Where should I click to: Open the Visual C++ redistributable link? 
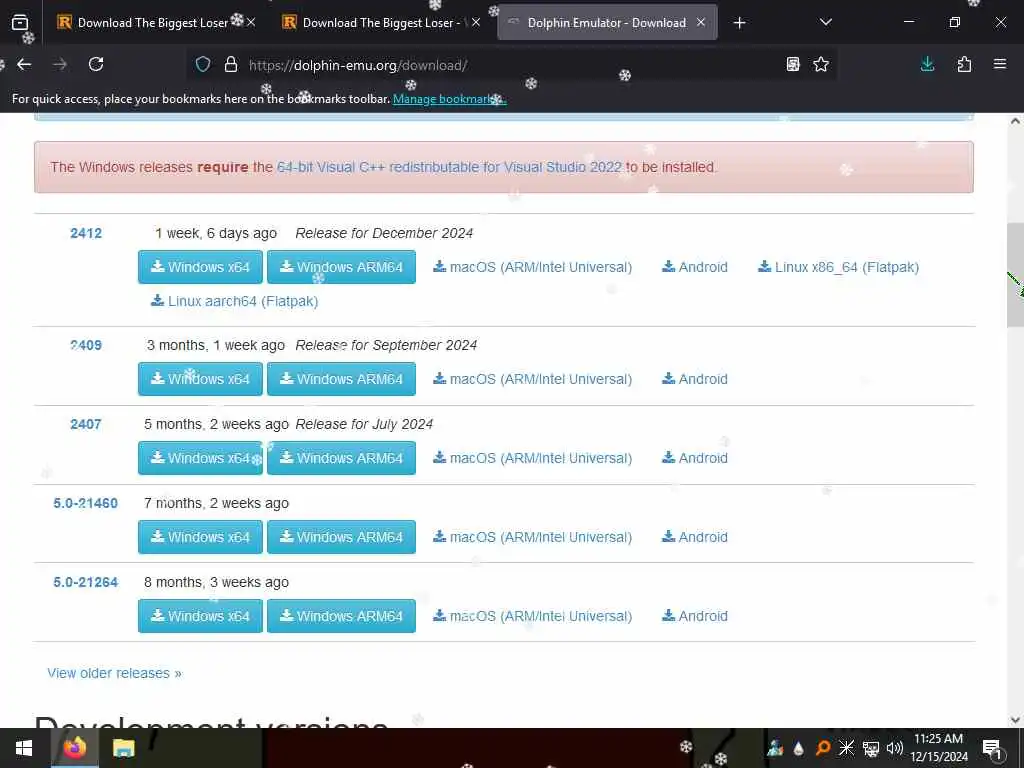click(x=449, y=167)
